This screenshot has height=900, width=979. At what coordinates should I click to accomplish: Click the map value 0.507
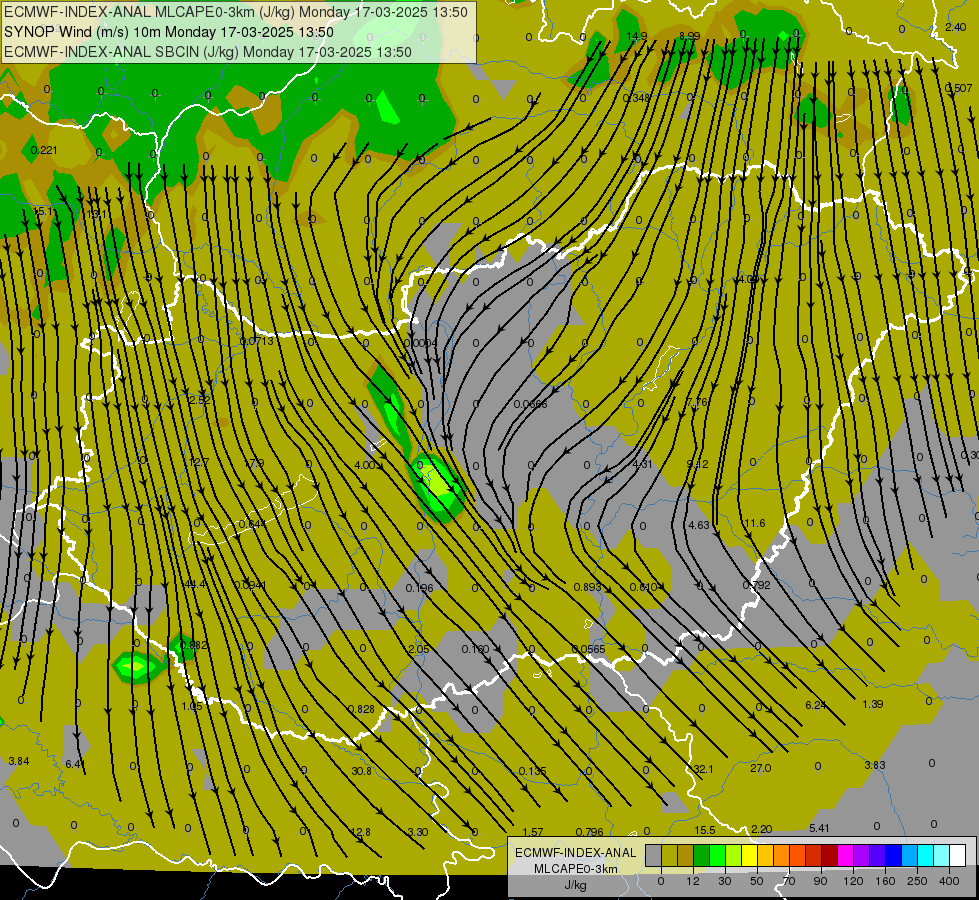959,88
